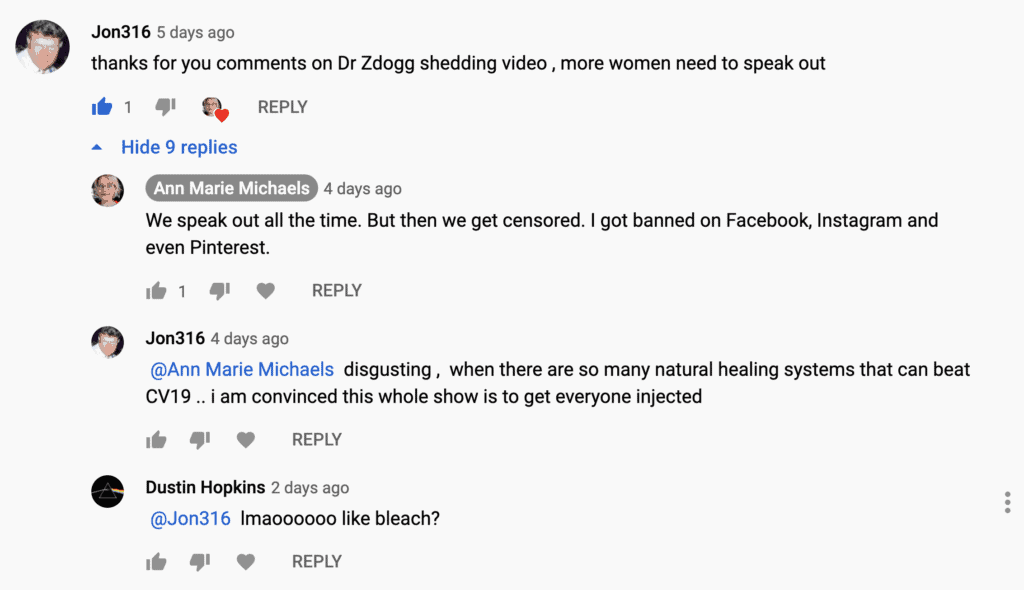This screenshot has width=1024, height=590.
Task: Follow the @Jon316 mention in Dustin's reply
Action: [x=190, y=518]
